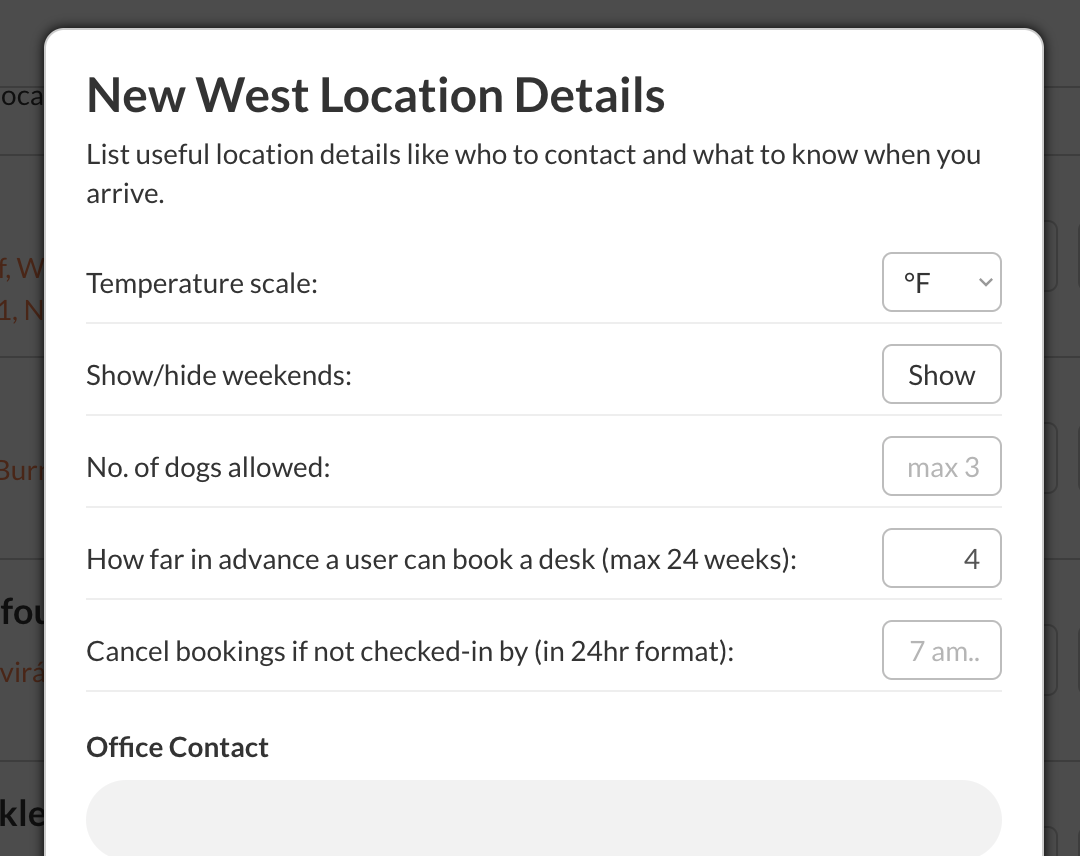The image size is (1080, 856).
Task: Click the "How far in advance" booking label
Action: [x=441, y=560]
